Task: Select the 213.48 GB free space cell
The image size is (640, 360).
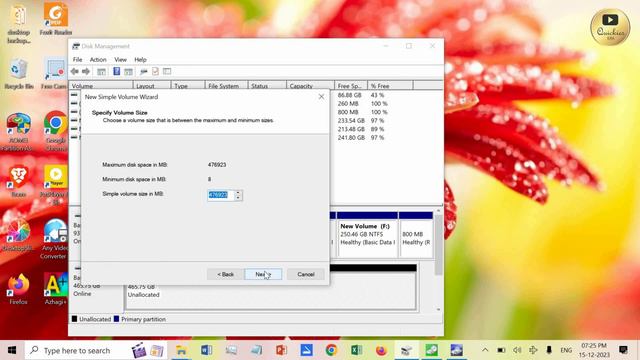Action: (351, 129)
